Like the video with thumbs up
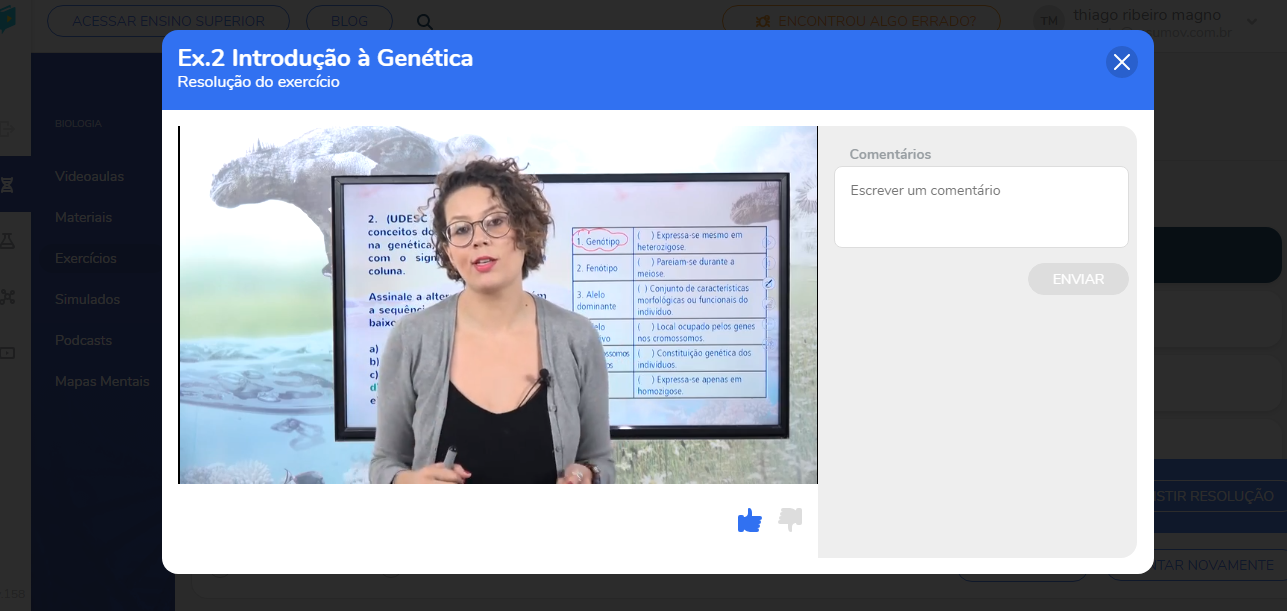Viewport: 1287px width, 611px height. [749, 520]
